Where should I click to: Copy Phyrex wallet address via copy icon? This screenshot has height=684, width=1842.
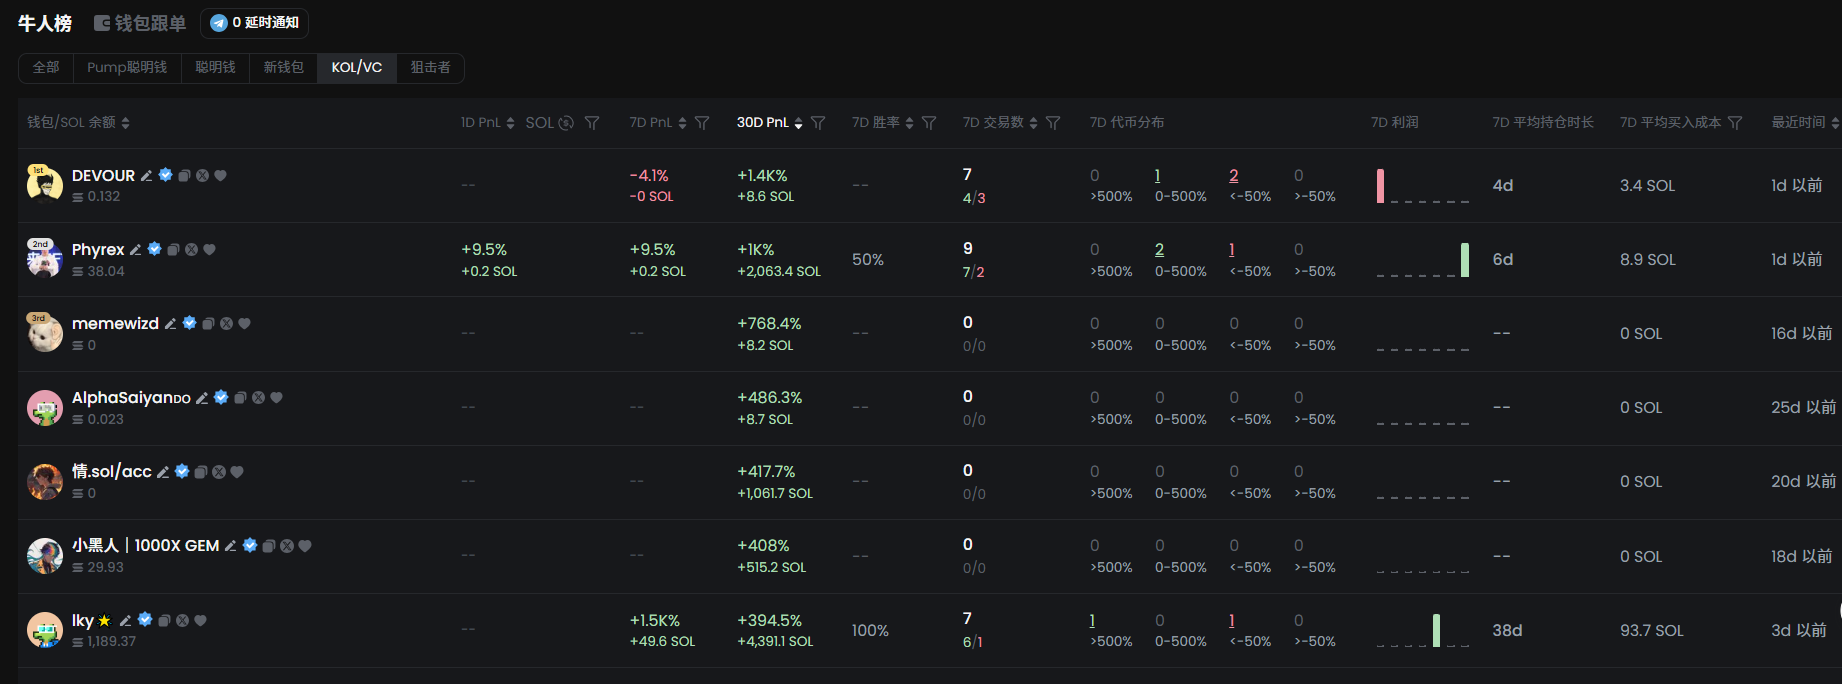coord(173,250)
